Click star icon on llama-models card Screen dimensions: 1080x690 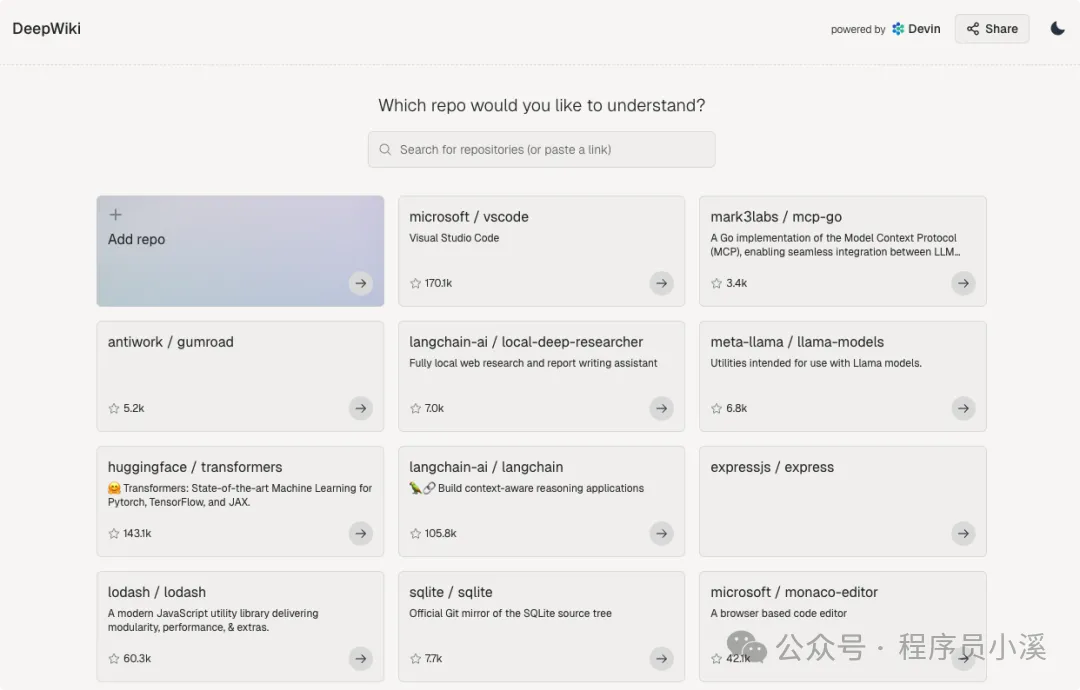tap(716, 408)
